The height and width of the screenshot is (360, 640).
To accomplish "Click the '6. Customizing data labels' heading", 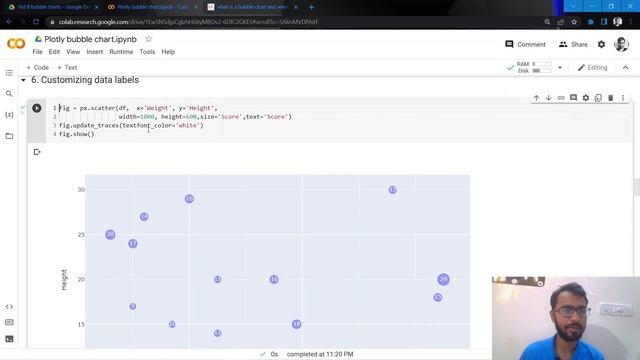I will tap(85, 80).
